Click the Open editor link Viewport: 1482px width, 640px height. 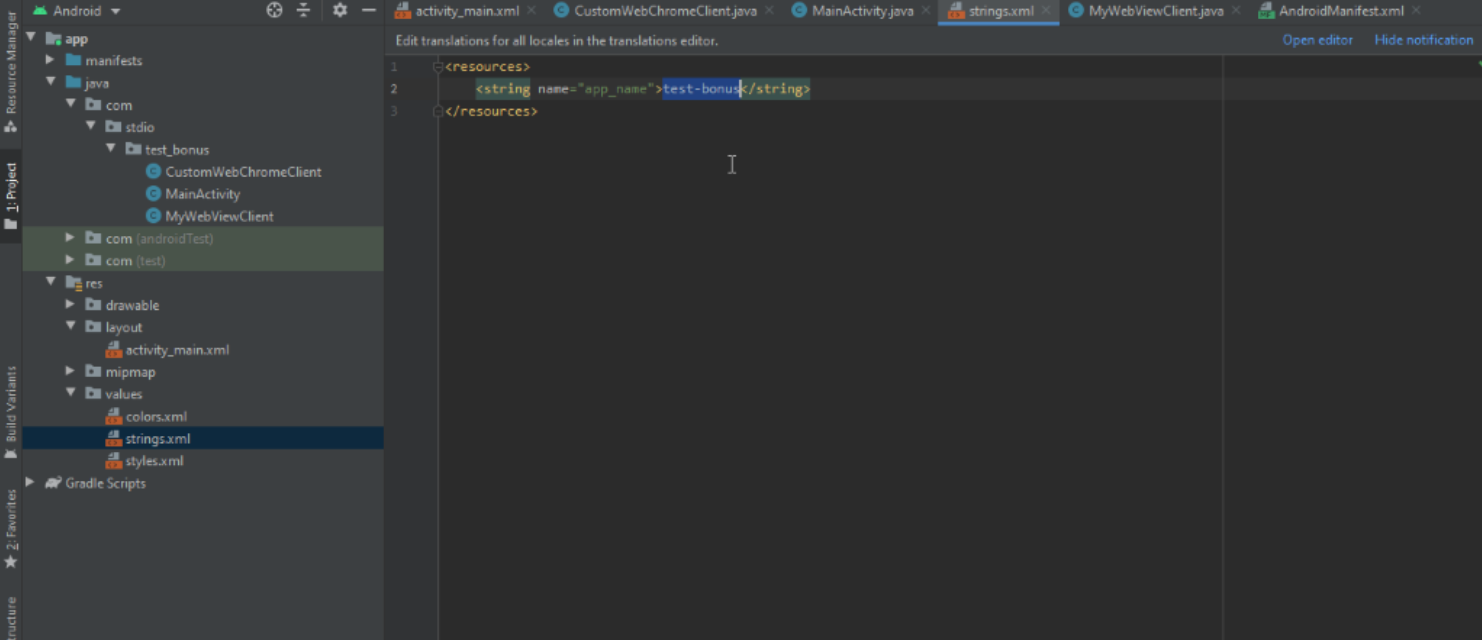click(1317, 40)
